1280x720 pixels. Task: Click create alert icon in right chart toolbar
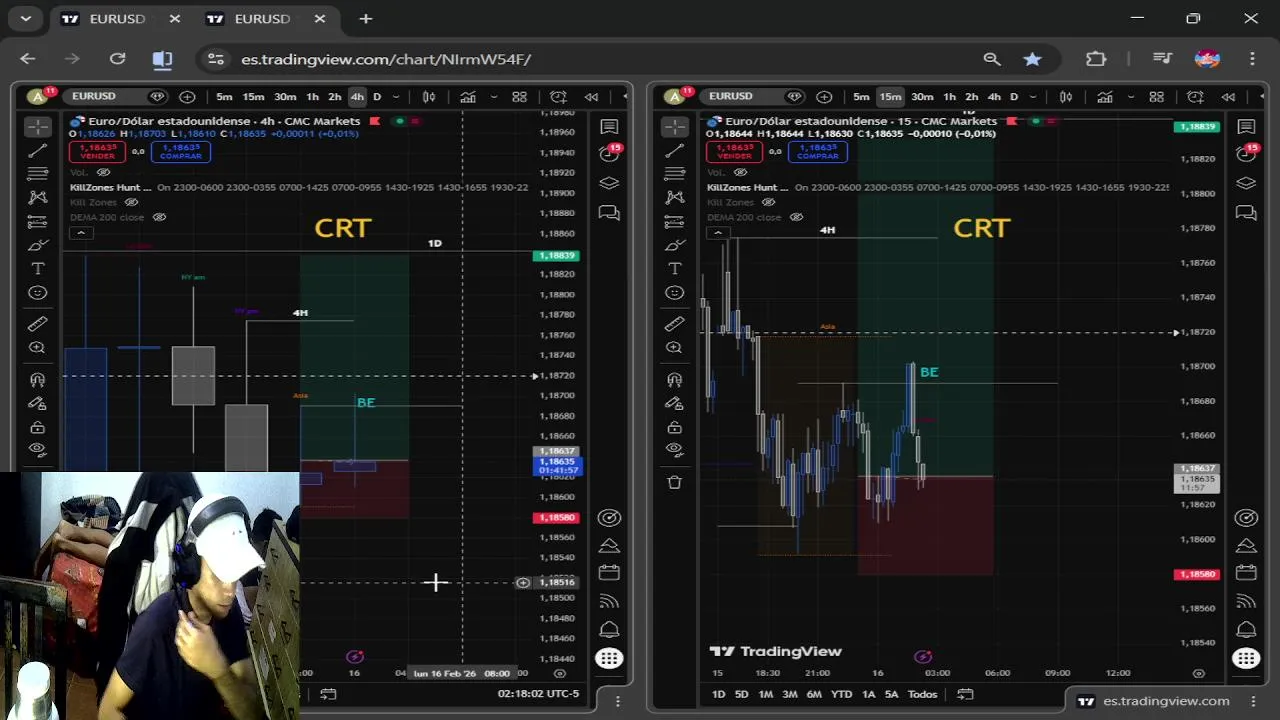pyautogui.click(x=1195, y=97)
